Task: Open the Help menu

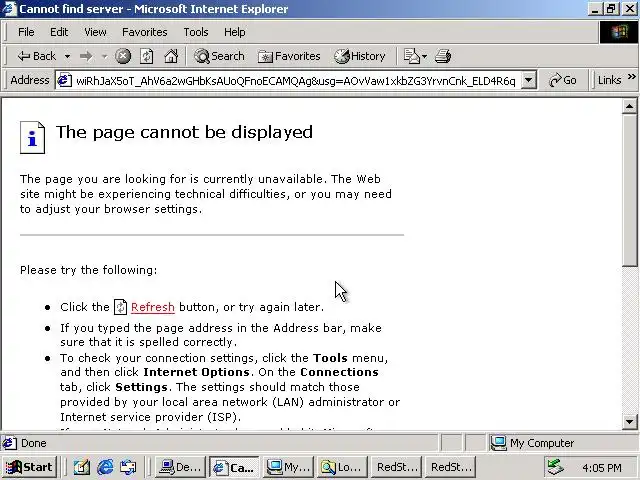Action: [235, 32]
